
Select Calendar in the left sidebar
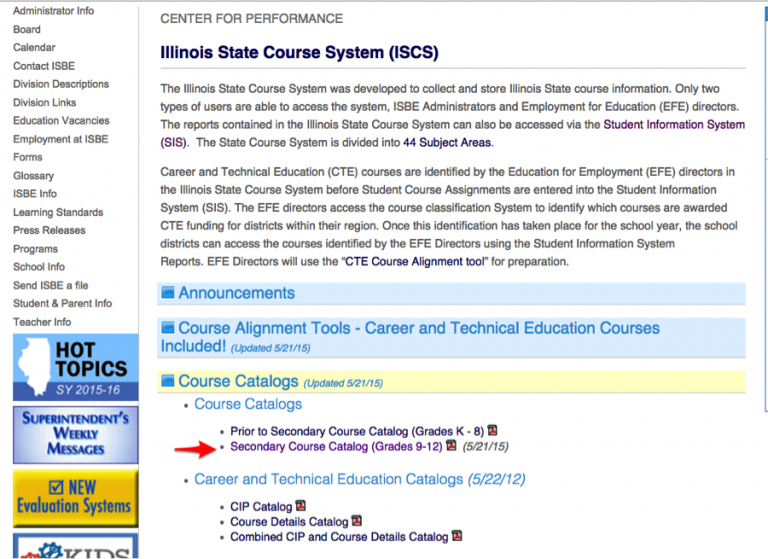tap(34, 48)
